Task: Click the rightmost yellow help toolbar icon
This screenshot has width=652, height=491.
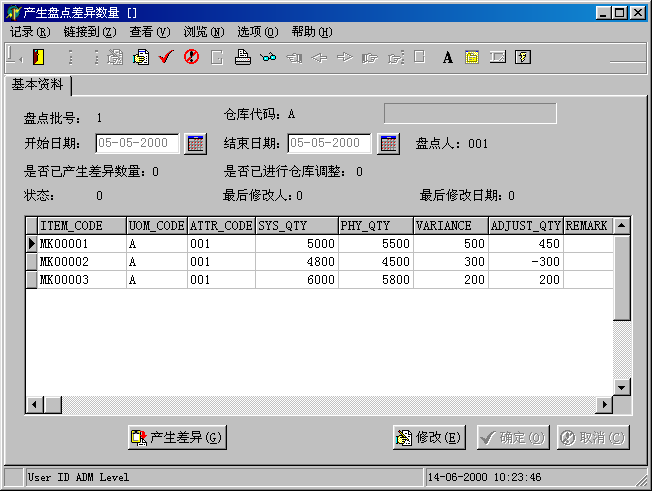Action: [x=522, y=57]
